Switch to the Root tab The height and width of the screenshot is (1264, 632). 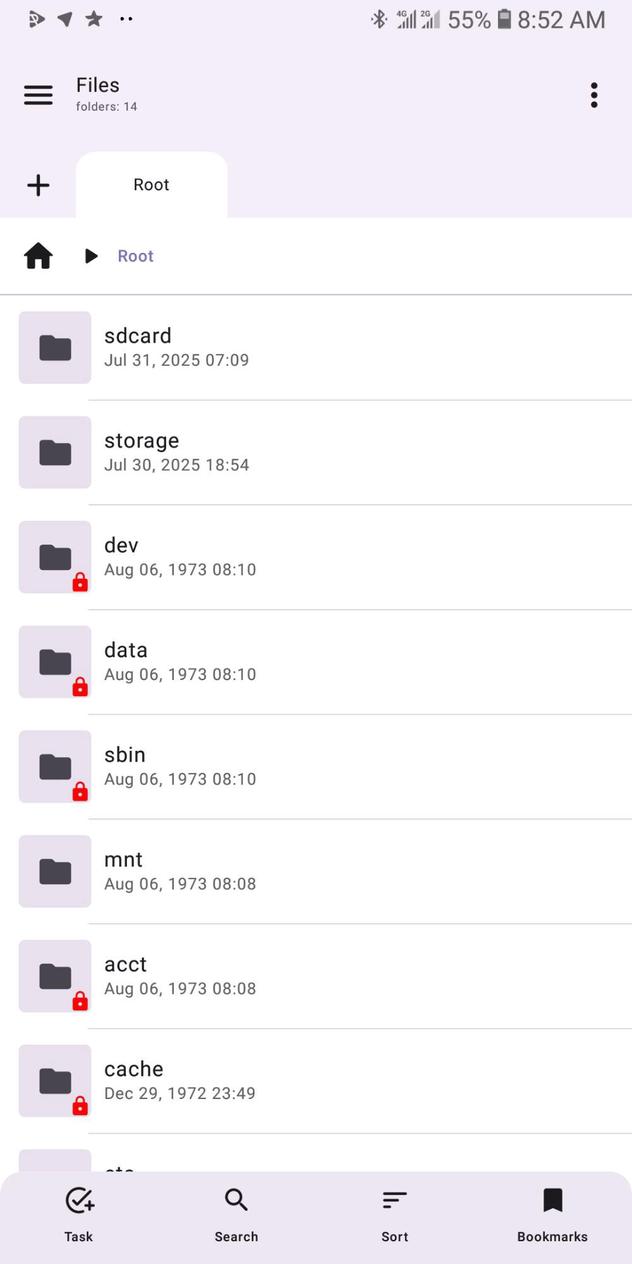[151, 185]
